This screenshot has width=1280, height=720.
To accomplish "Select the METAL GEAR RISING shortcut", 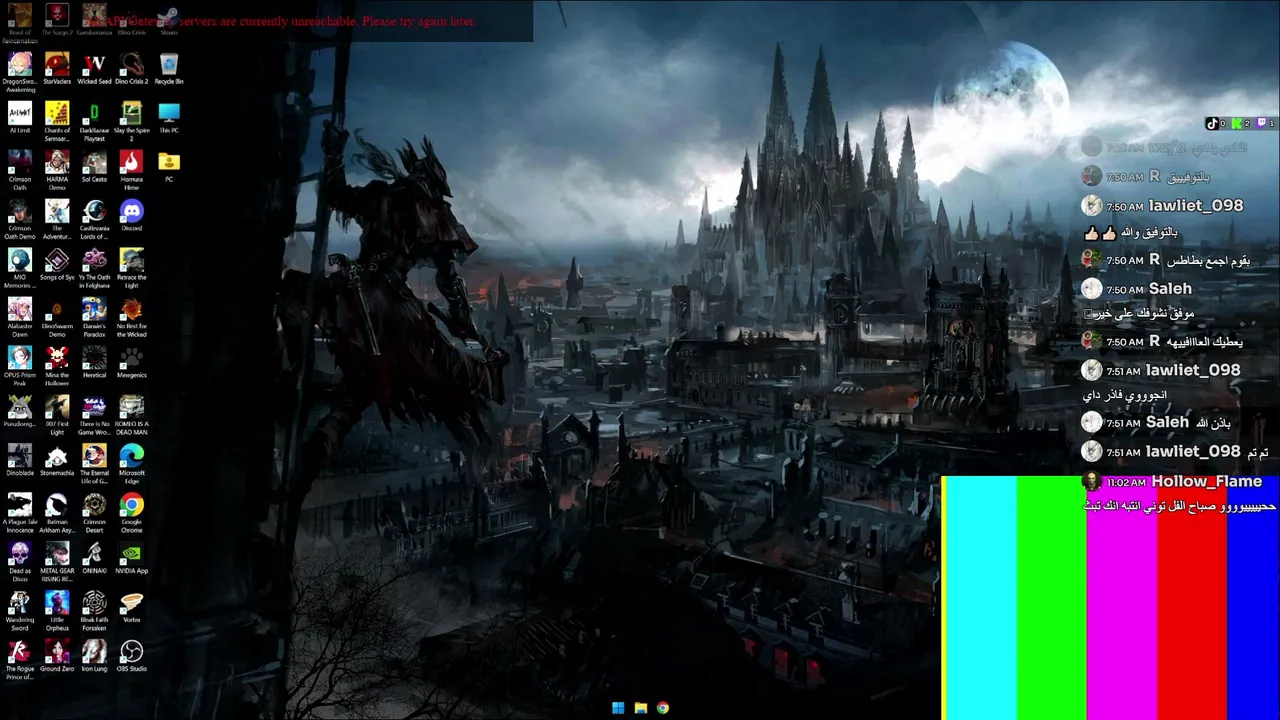I will point(57,561).
